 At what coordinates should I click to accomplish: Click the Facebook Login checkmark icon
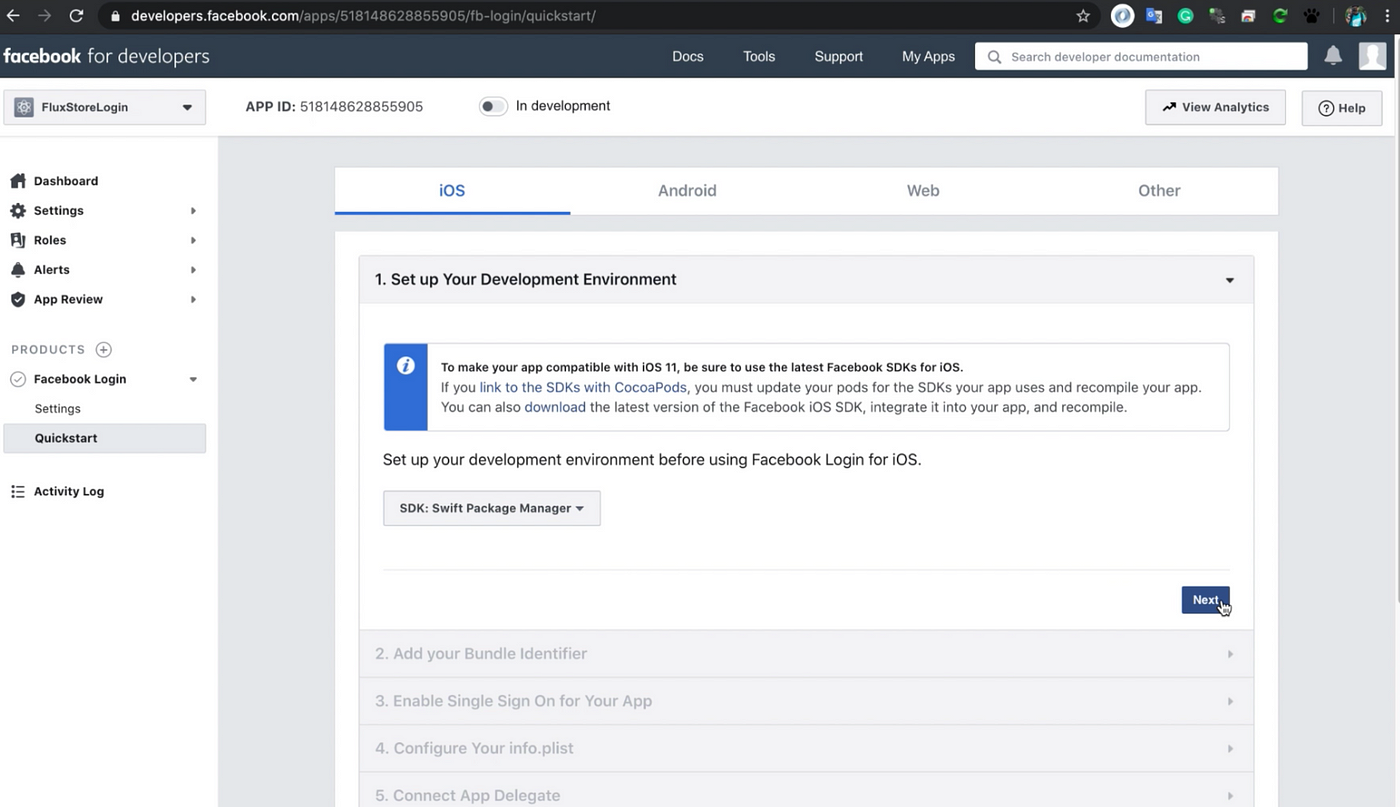pyautogui.click(x=17, y=379)
